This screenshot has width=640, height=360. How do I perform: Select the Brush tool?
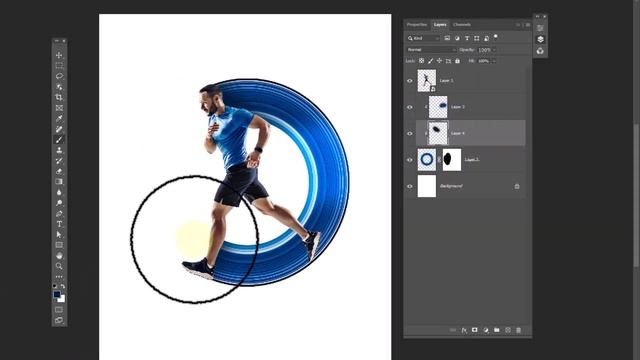(59, 140)
